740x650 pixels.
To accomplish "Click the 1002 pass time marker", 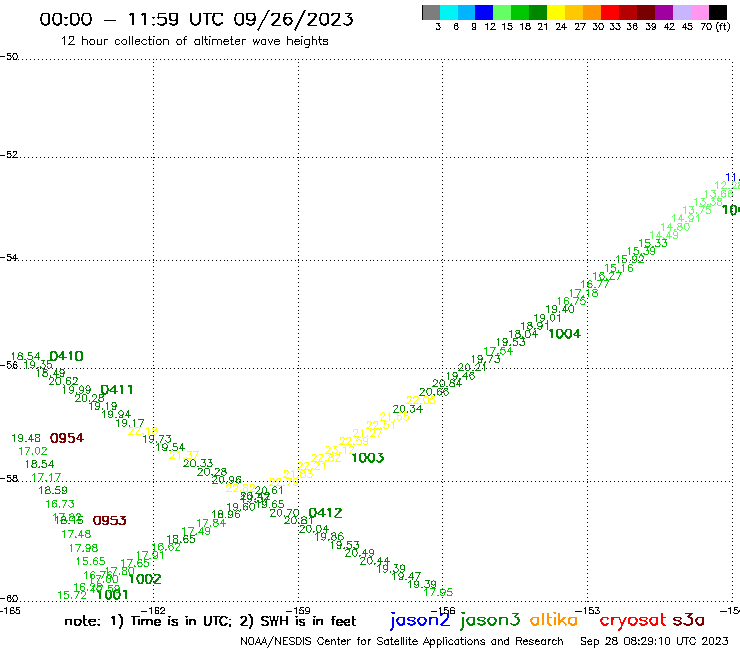I will click(x=145, y=579).
